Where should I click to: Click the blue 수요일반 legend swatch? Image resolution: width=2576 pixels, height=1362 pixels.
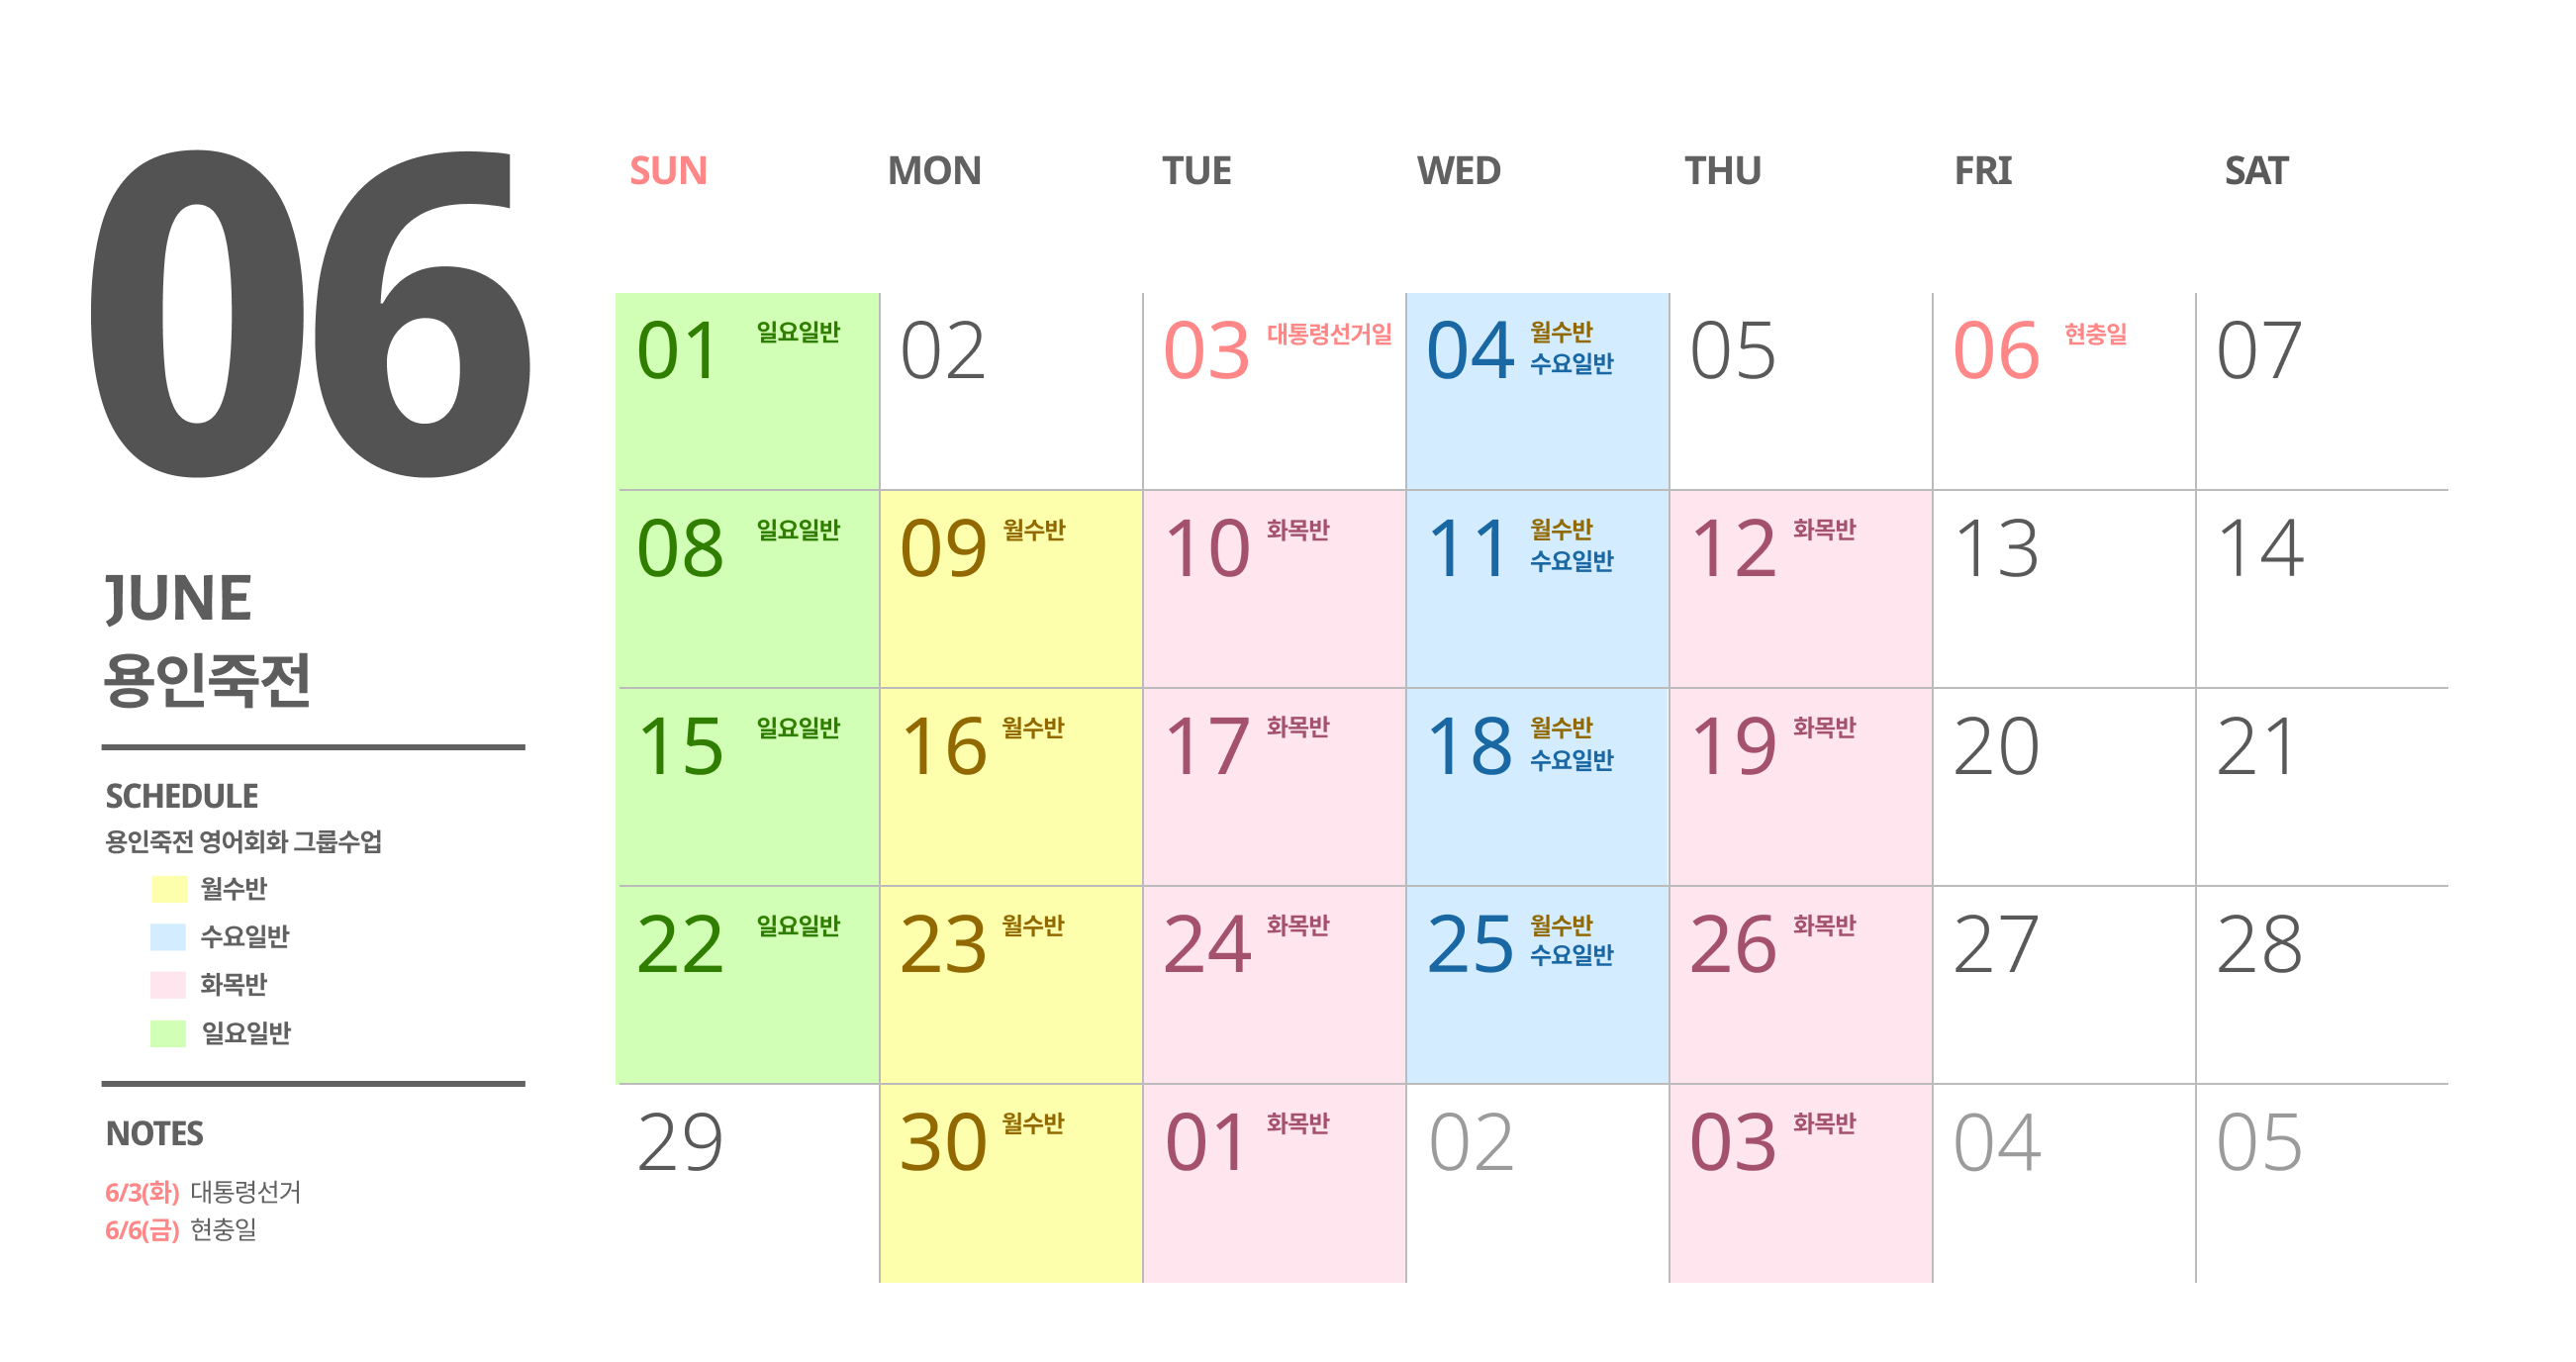(168, 936)
